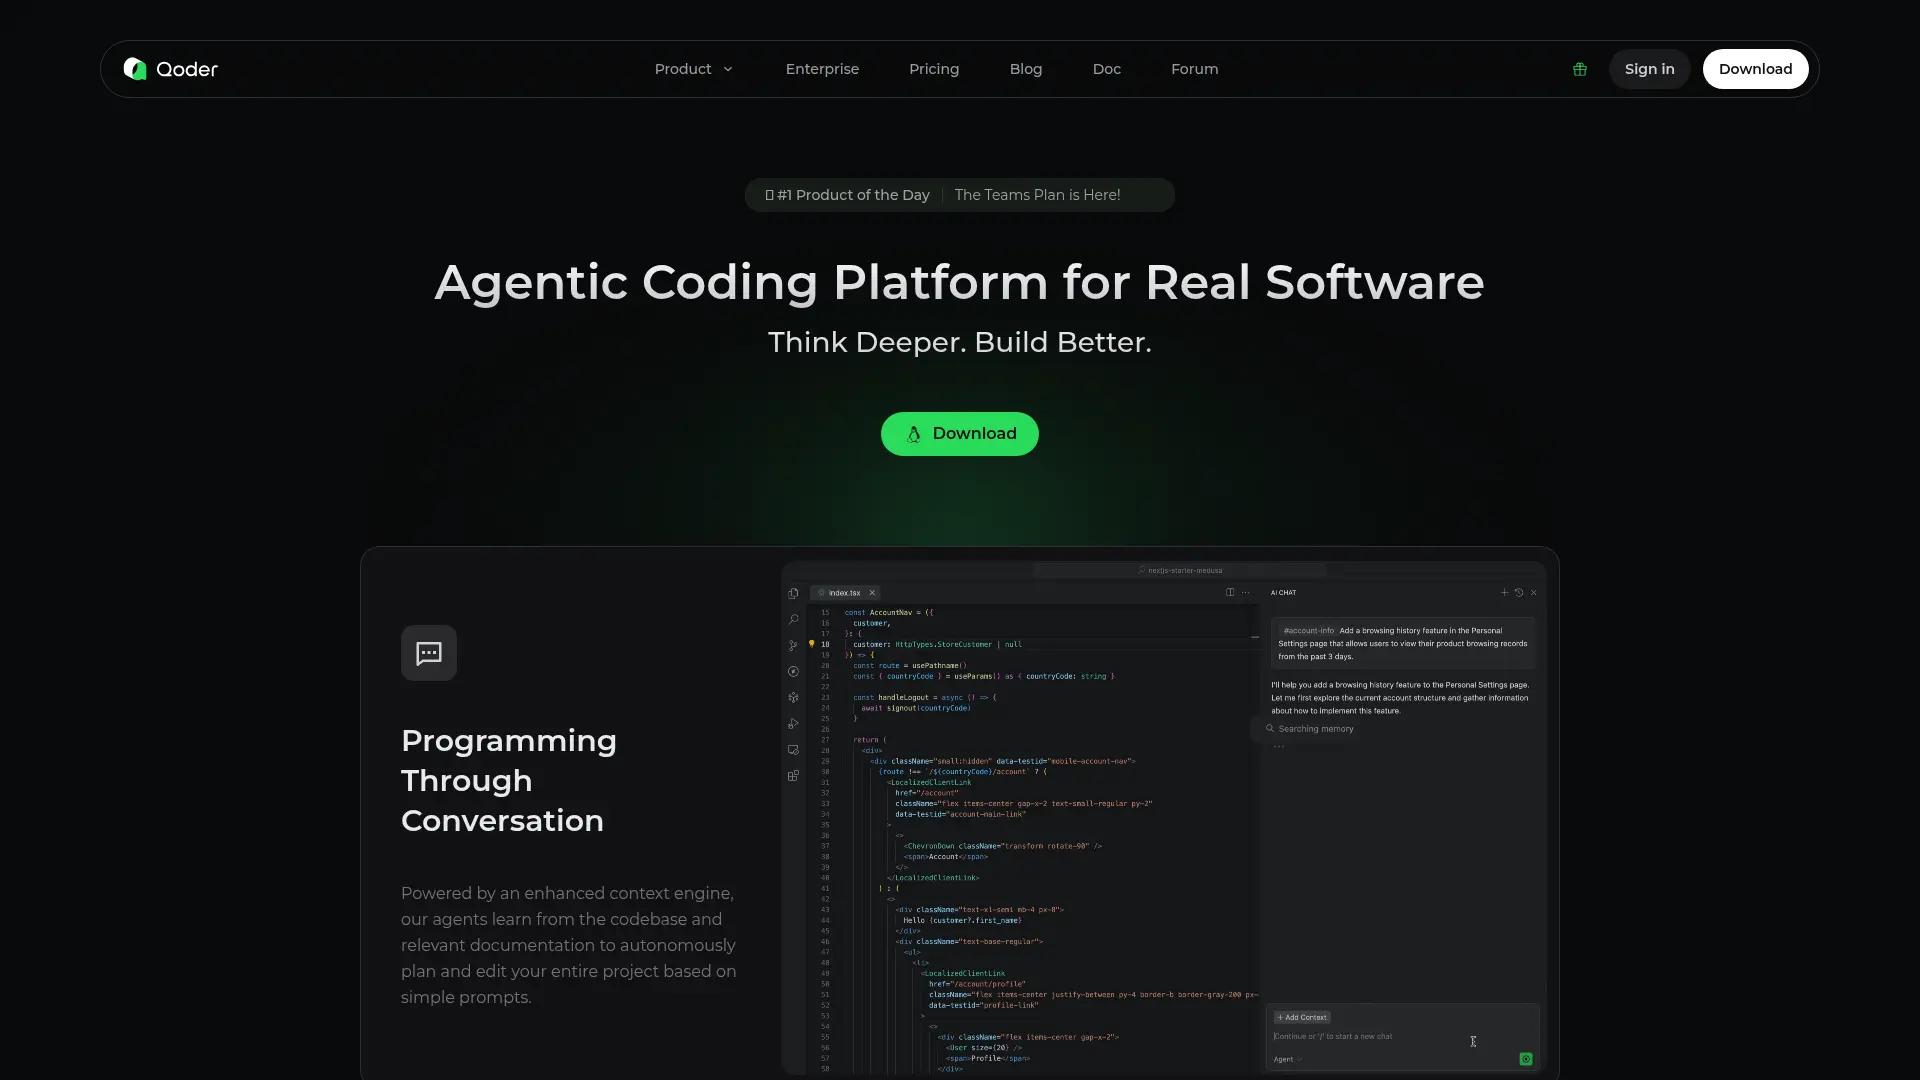This screenshot has width=1920, height=1080.
Task: Click the Sign in button
Action: (x=1649, y=69)
